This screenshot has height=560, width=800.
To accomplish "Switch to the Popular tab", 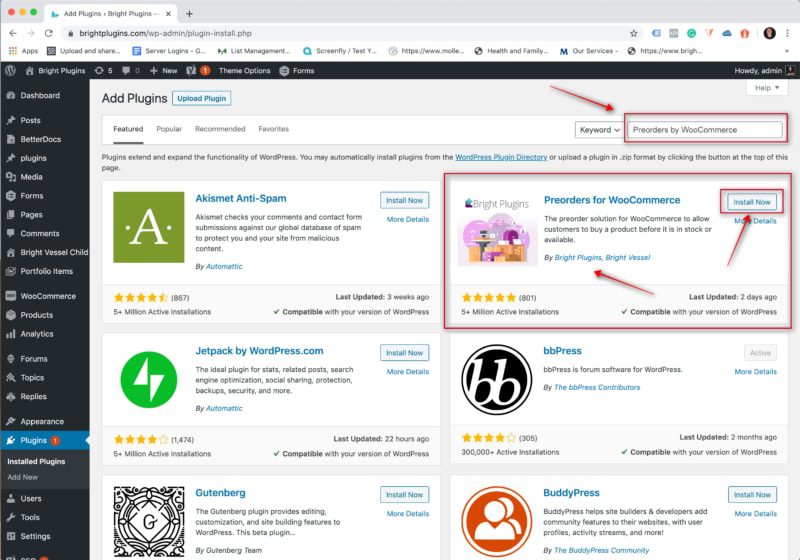I will [x=169, y=129].
